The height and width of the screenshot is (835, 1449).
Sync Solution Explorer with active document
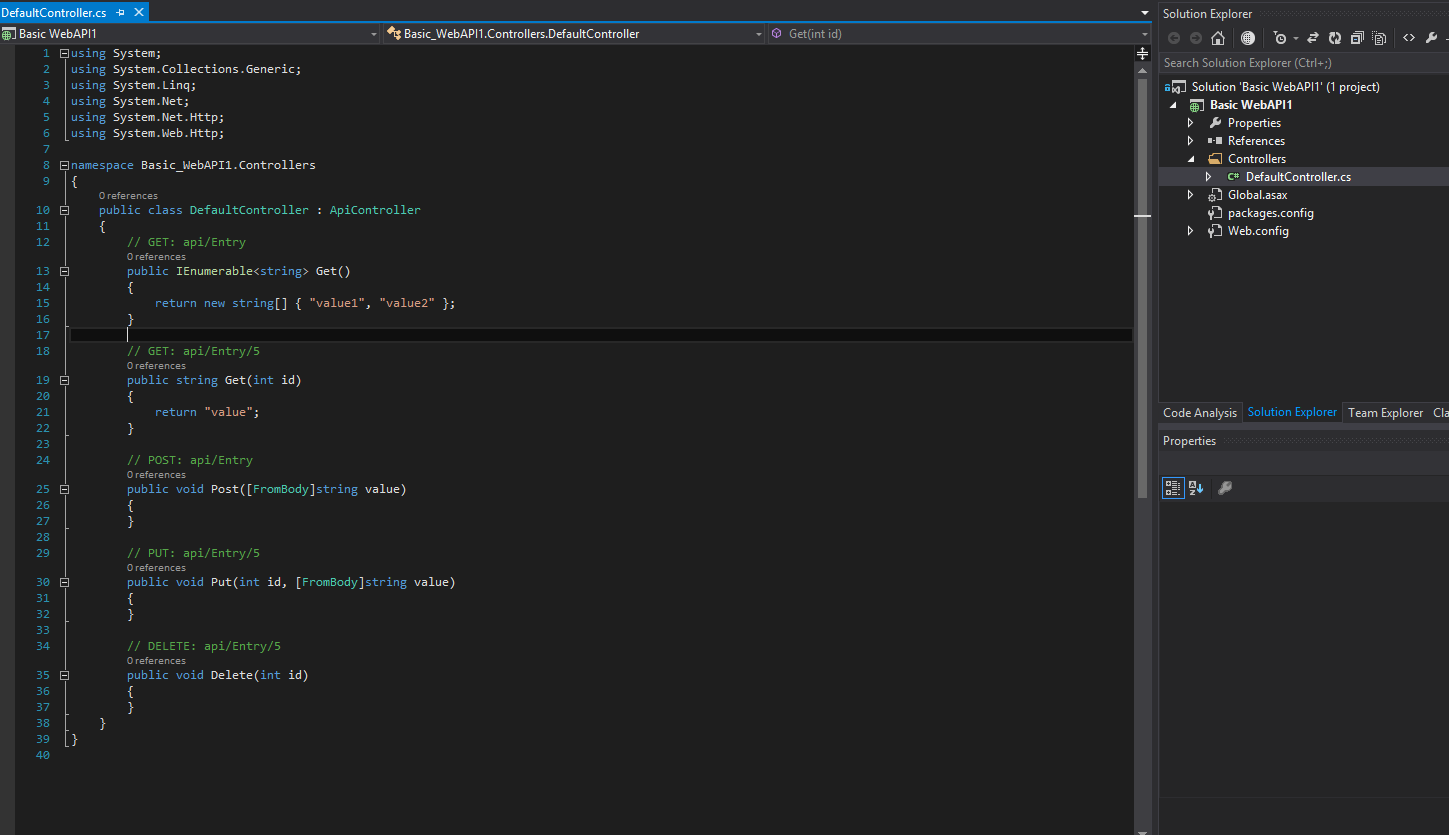pyautogui.click(x=1315, y=38)
